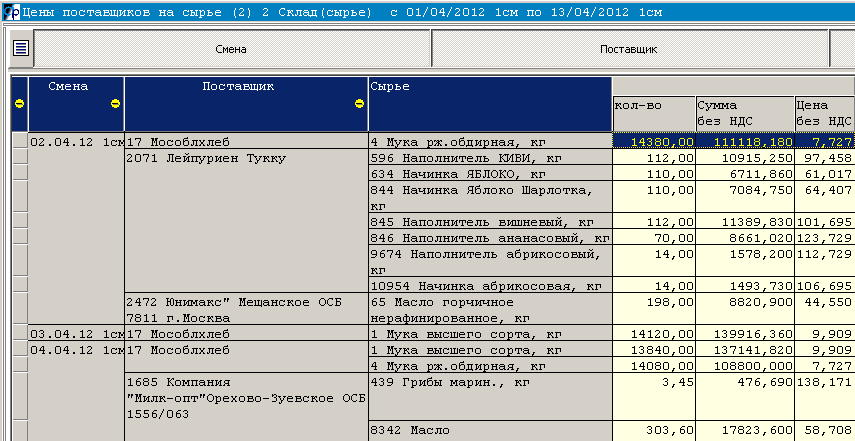
Task: Select shift cell 02.04.12 1см
Action: pyautogui.click(x=76, y=228)
